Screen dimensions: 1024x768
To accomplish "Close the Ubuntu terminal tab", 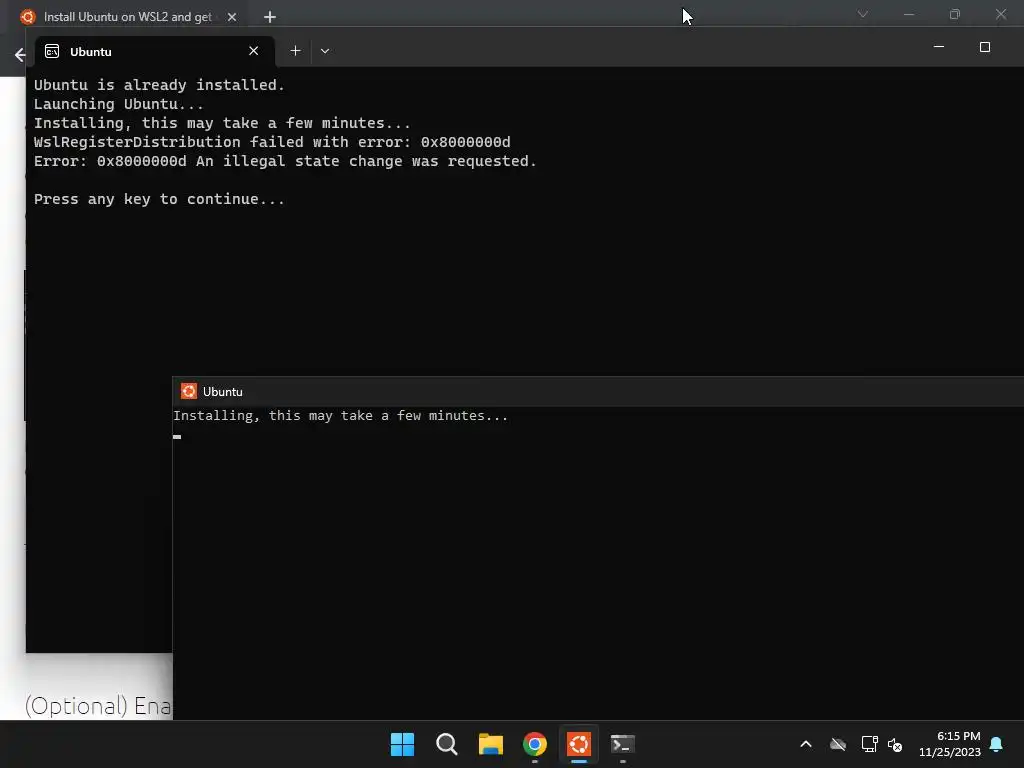I will click(253, 51).
